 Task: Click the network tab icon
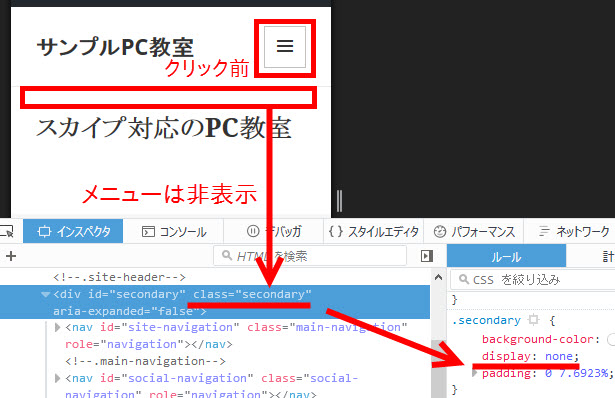[x=544, y=231]
